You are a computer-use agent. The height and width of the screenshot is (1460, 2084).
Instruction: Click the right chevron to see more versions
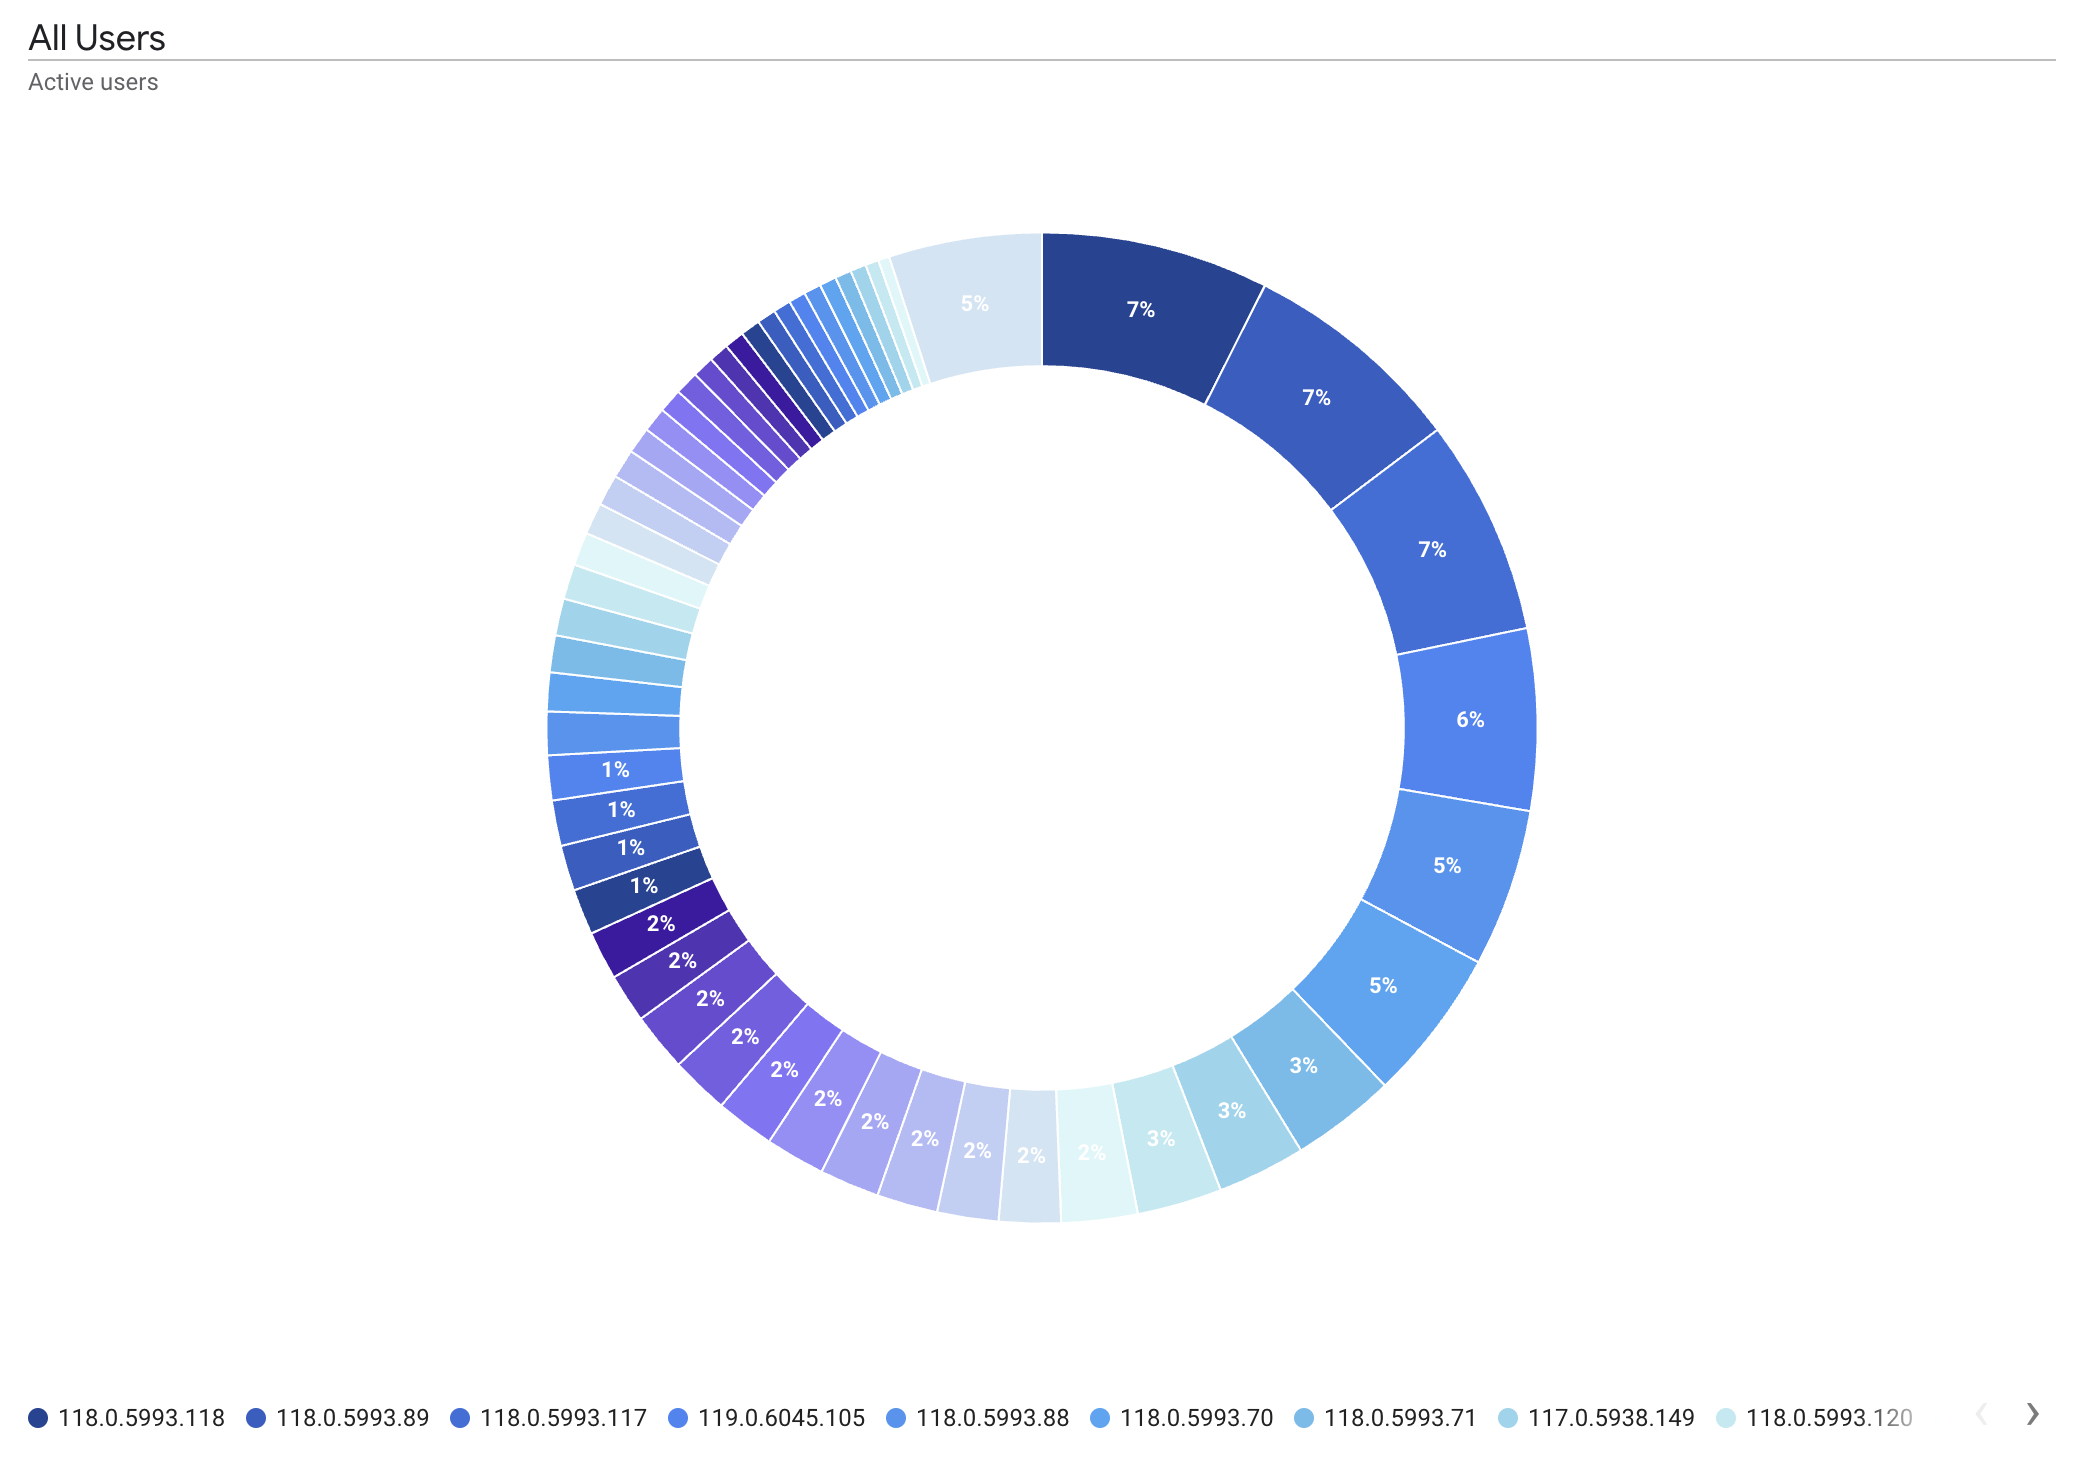(x=2032, y=1415)
